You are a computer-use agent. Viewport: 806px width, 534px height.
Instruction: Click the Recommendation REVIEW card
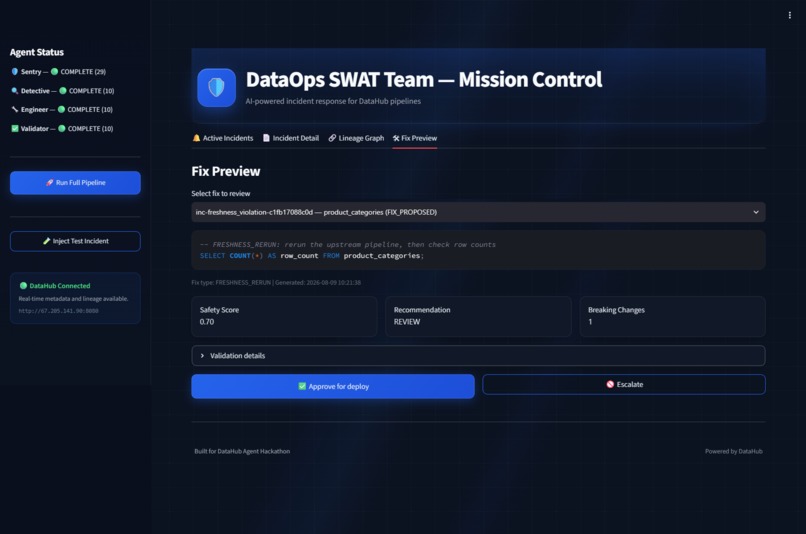pyautogui.click(x=478, y=316)
